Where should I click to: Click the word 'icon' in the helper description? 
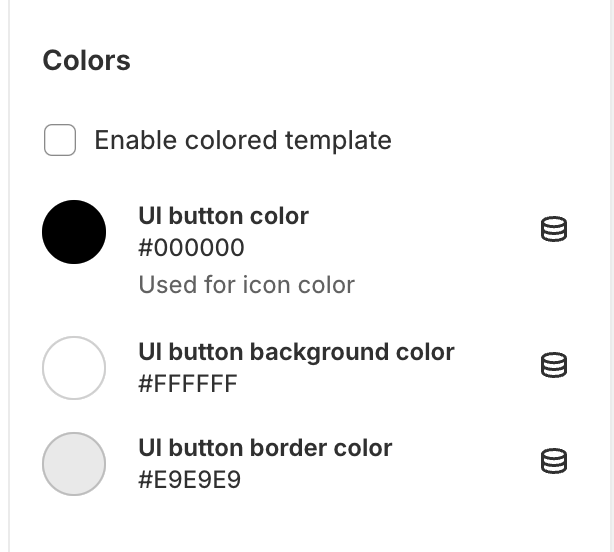[x=267, y=285]
